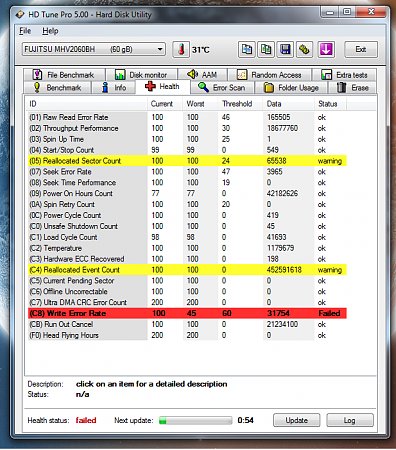Click the Log button

click(x=350, y=420)
